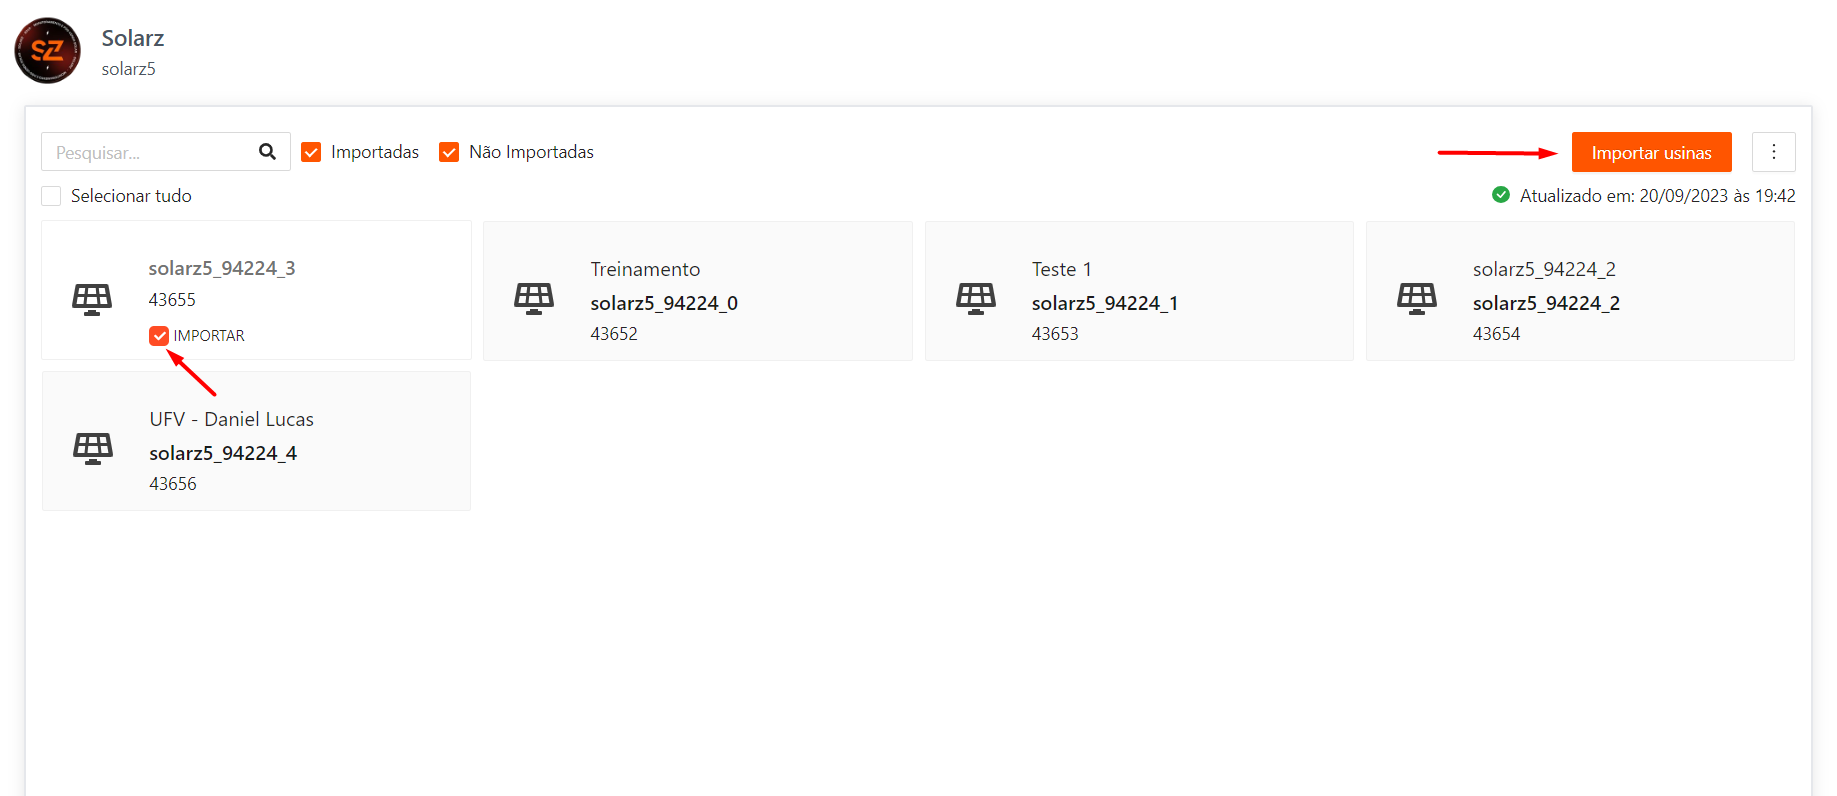
Task: Click the UFV - Daniel Lucas title
Action: click(231, 419)
